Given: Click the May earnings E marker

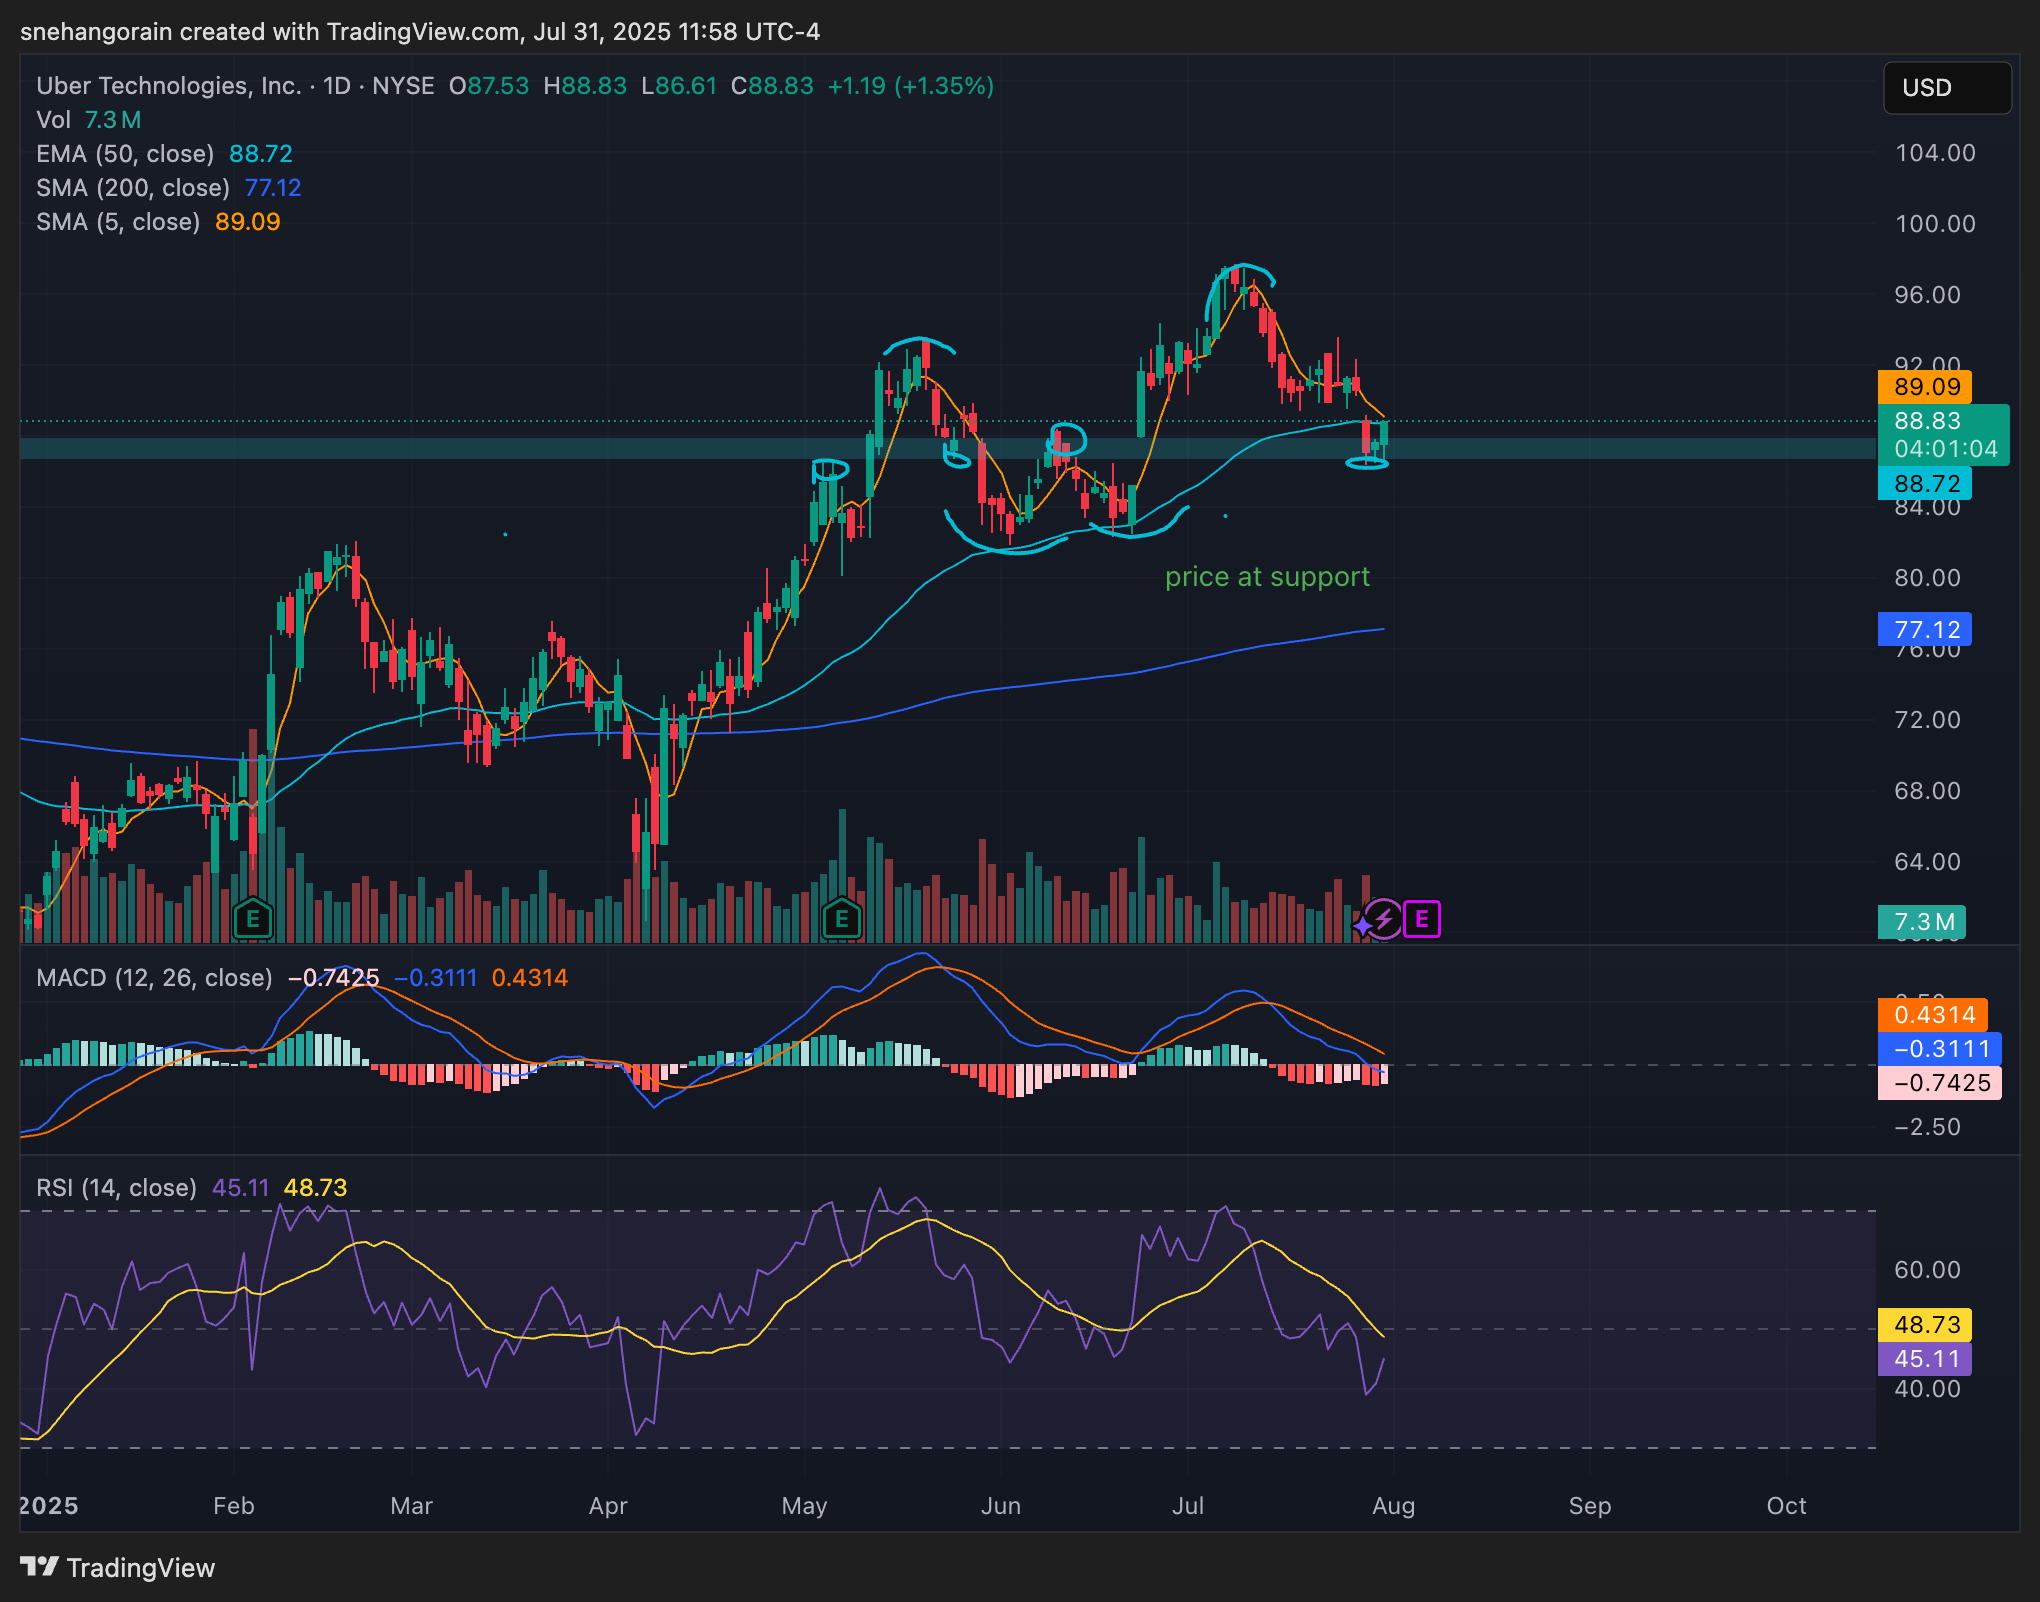Looking at the screenshot, I should click(842, 918).
